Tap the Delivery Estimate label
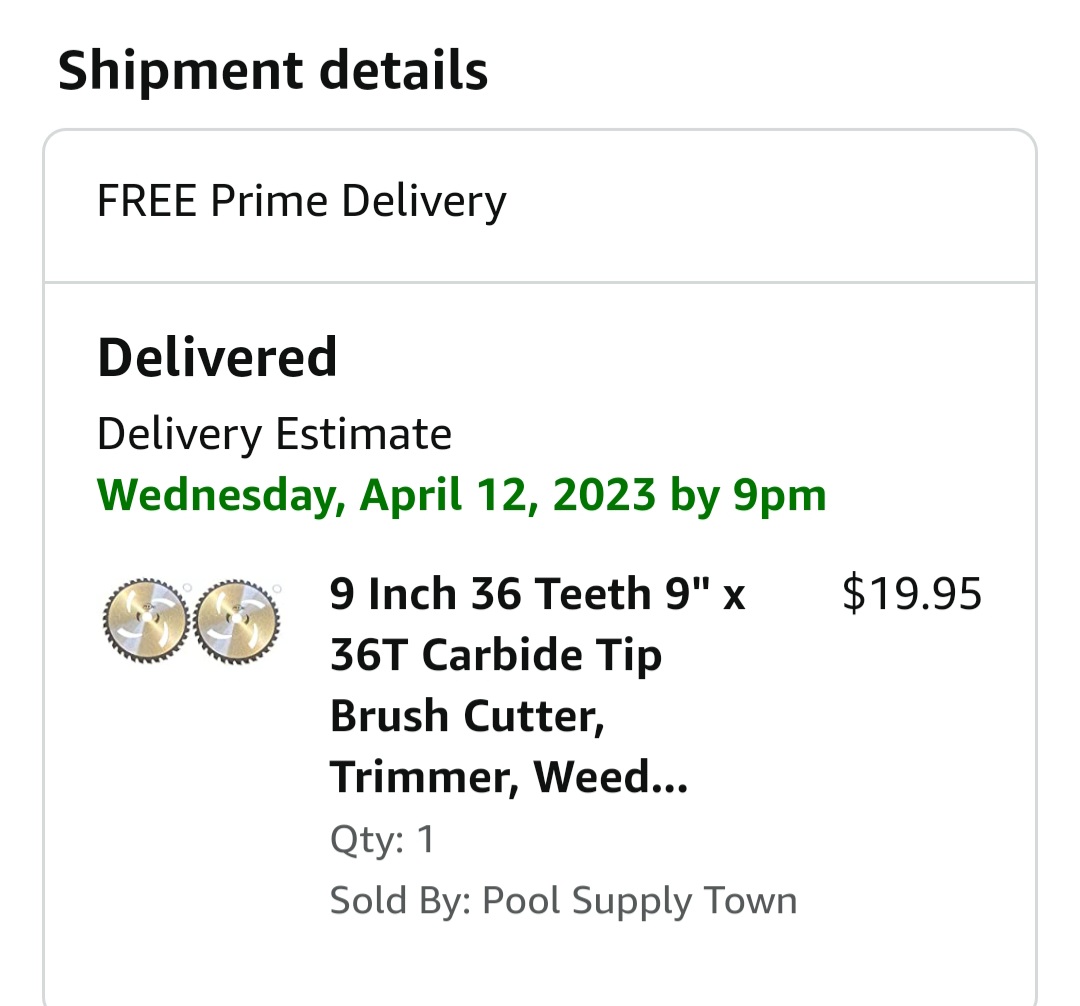Viewport: 1080px width, 1006px height. [274, 434]
